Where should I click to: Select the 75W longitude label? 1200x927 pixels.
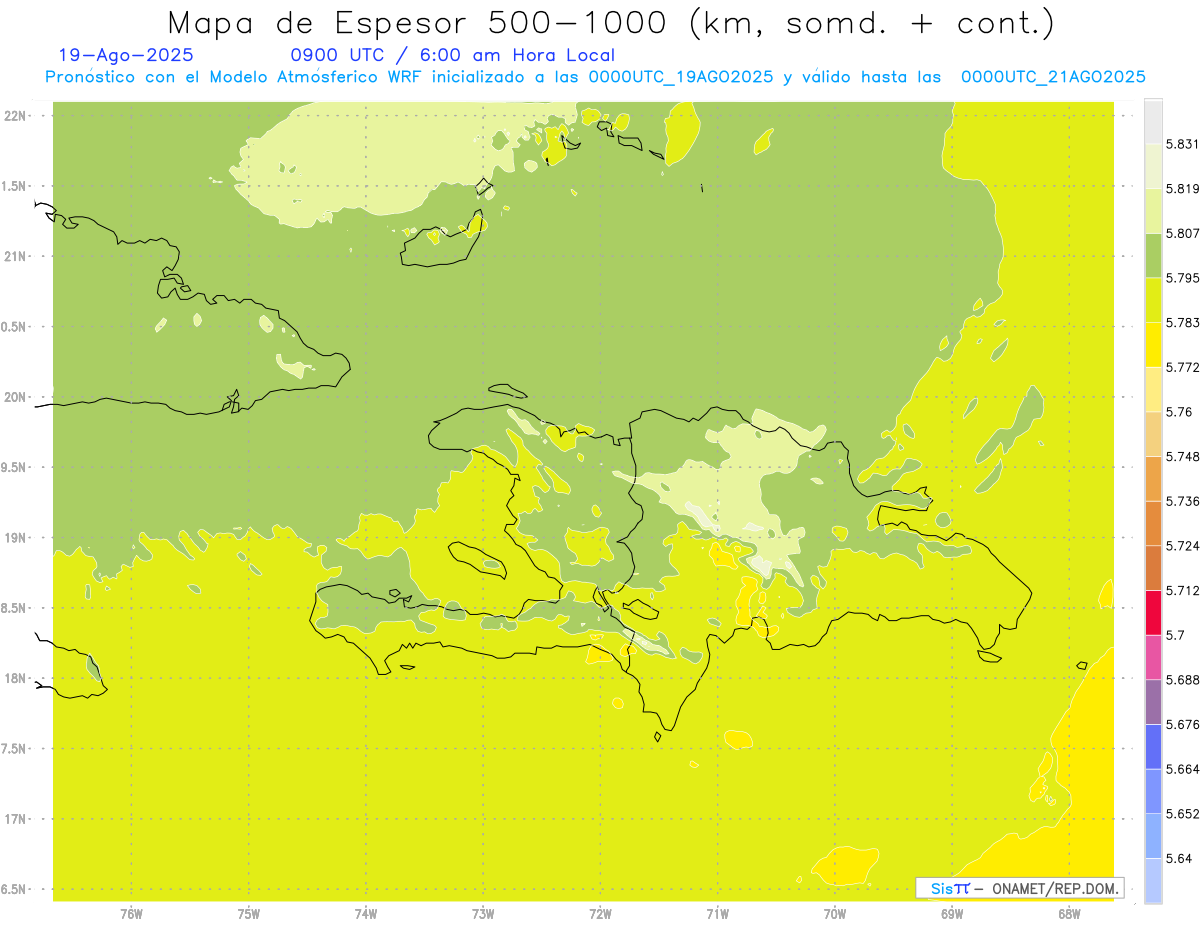pos(249,914)
